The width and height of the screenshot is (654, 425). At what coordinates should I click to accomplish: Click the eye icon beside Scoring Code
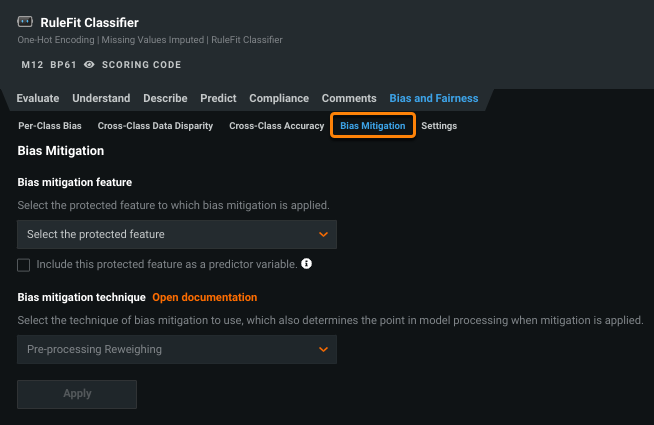pyautogui.click(x=89, y=64)
